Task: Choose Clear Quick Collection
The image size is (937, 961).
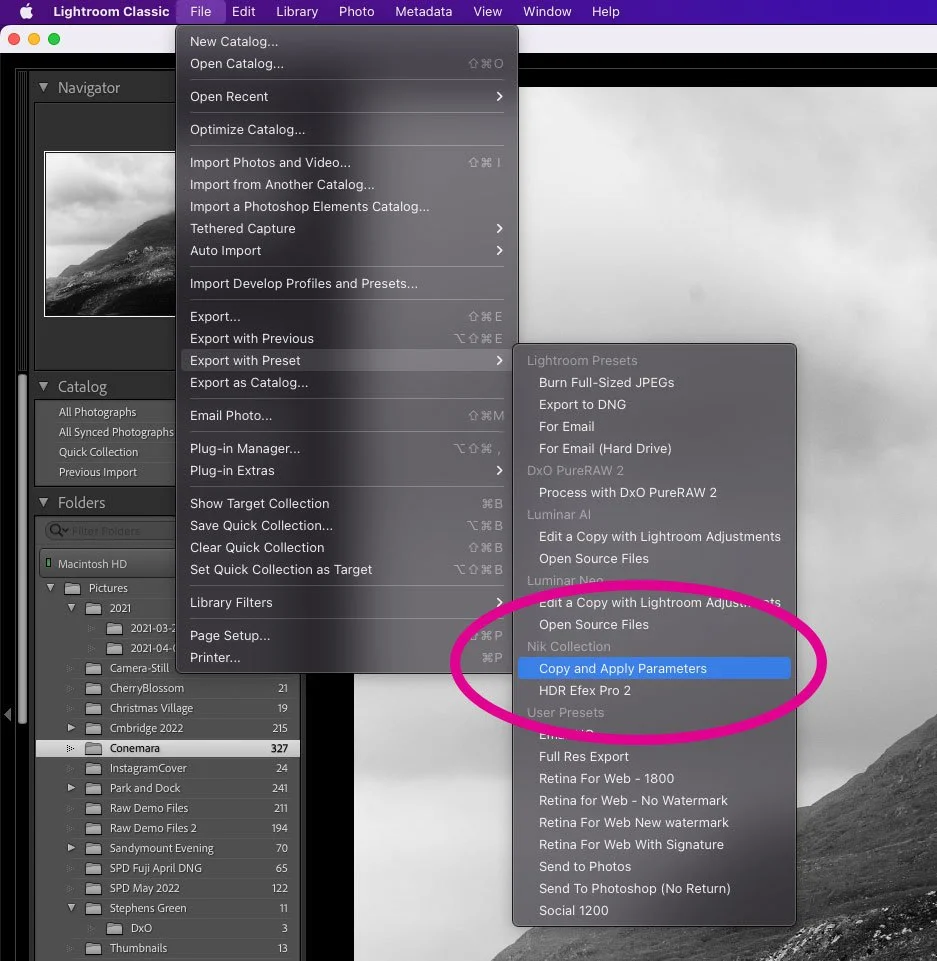Action: [346, 548]
